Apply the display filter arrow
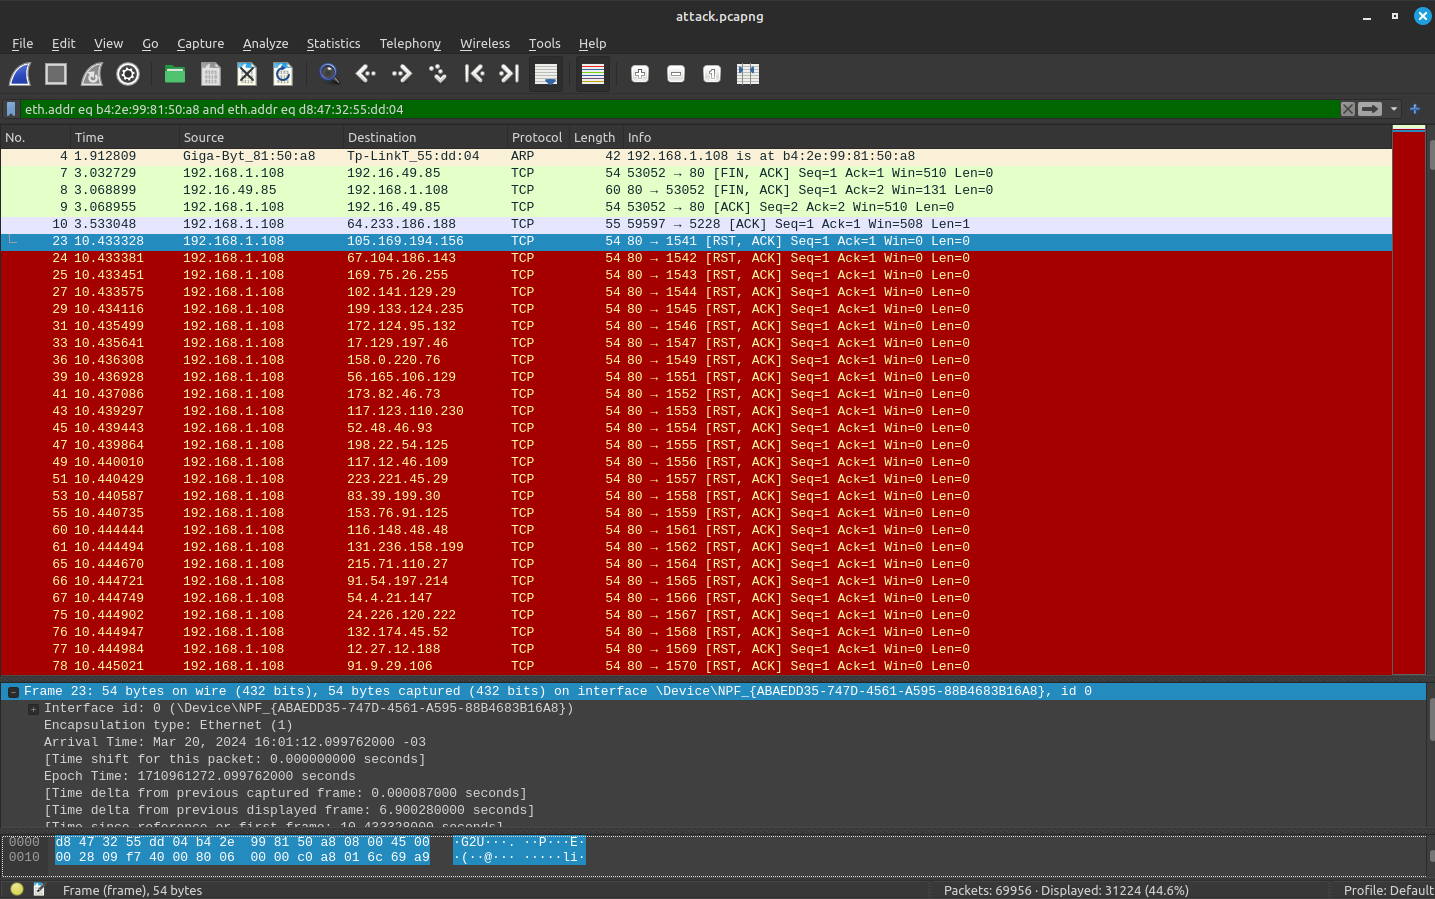 pos(1370,109)
